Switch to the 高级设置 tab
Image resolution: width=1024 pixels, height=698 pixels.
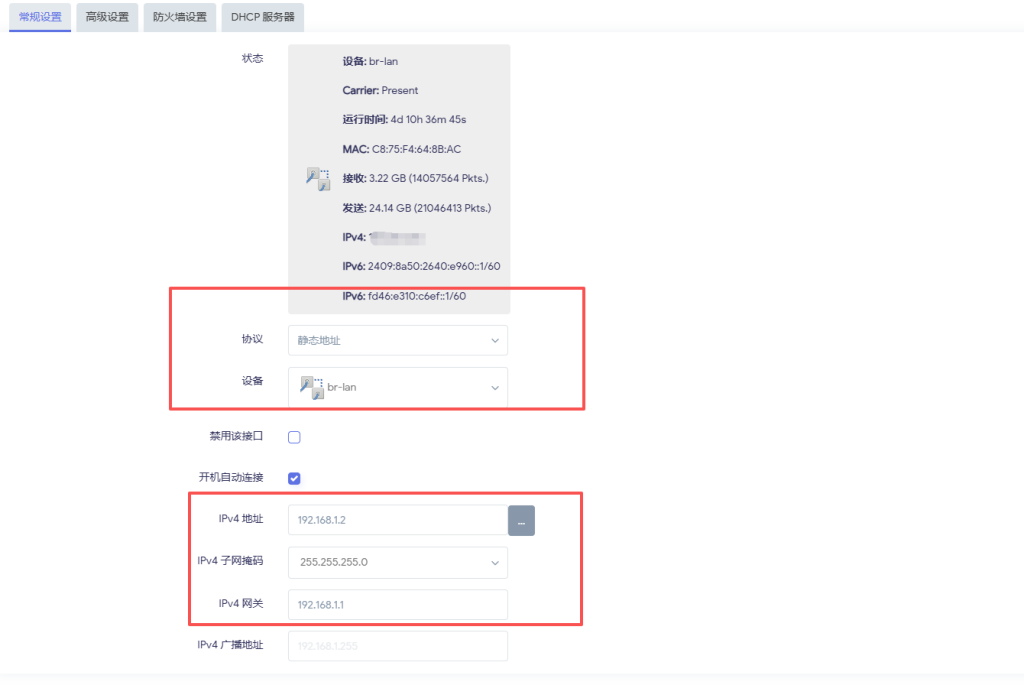coord(106,17)
